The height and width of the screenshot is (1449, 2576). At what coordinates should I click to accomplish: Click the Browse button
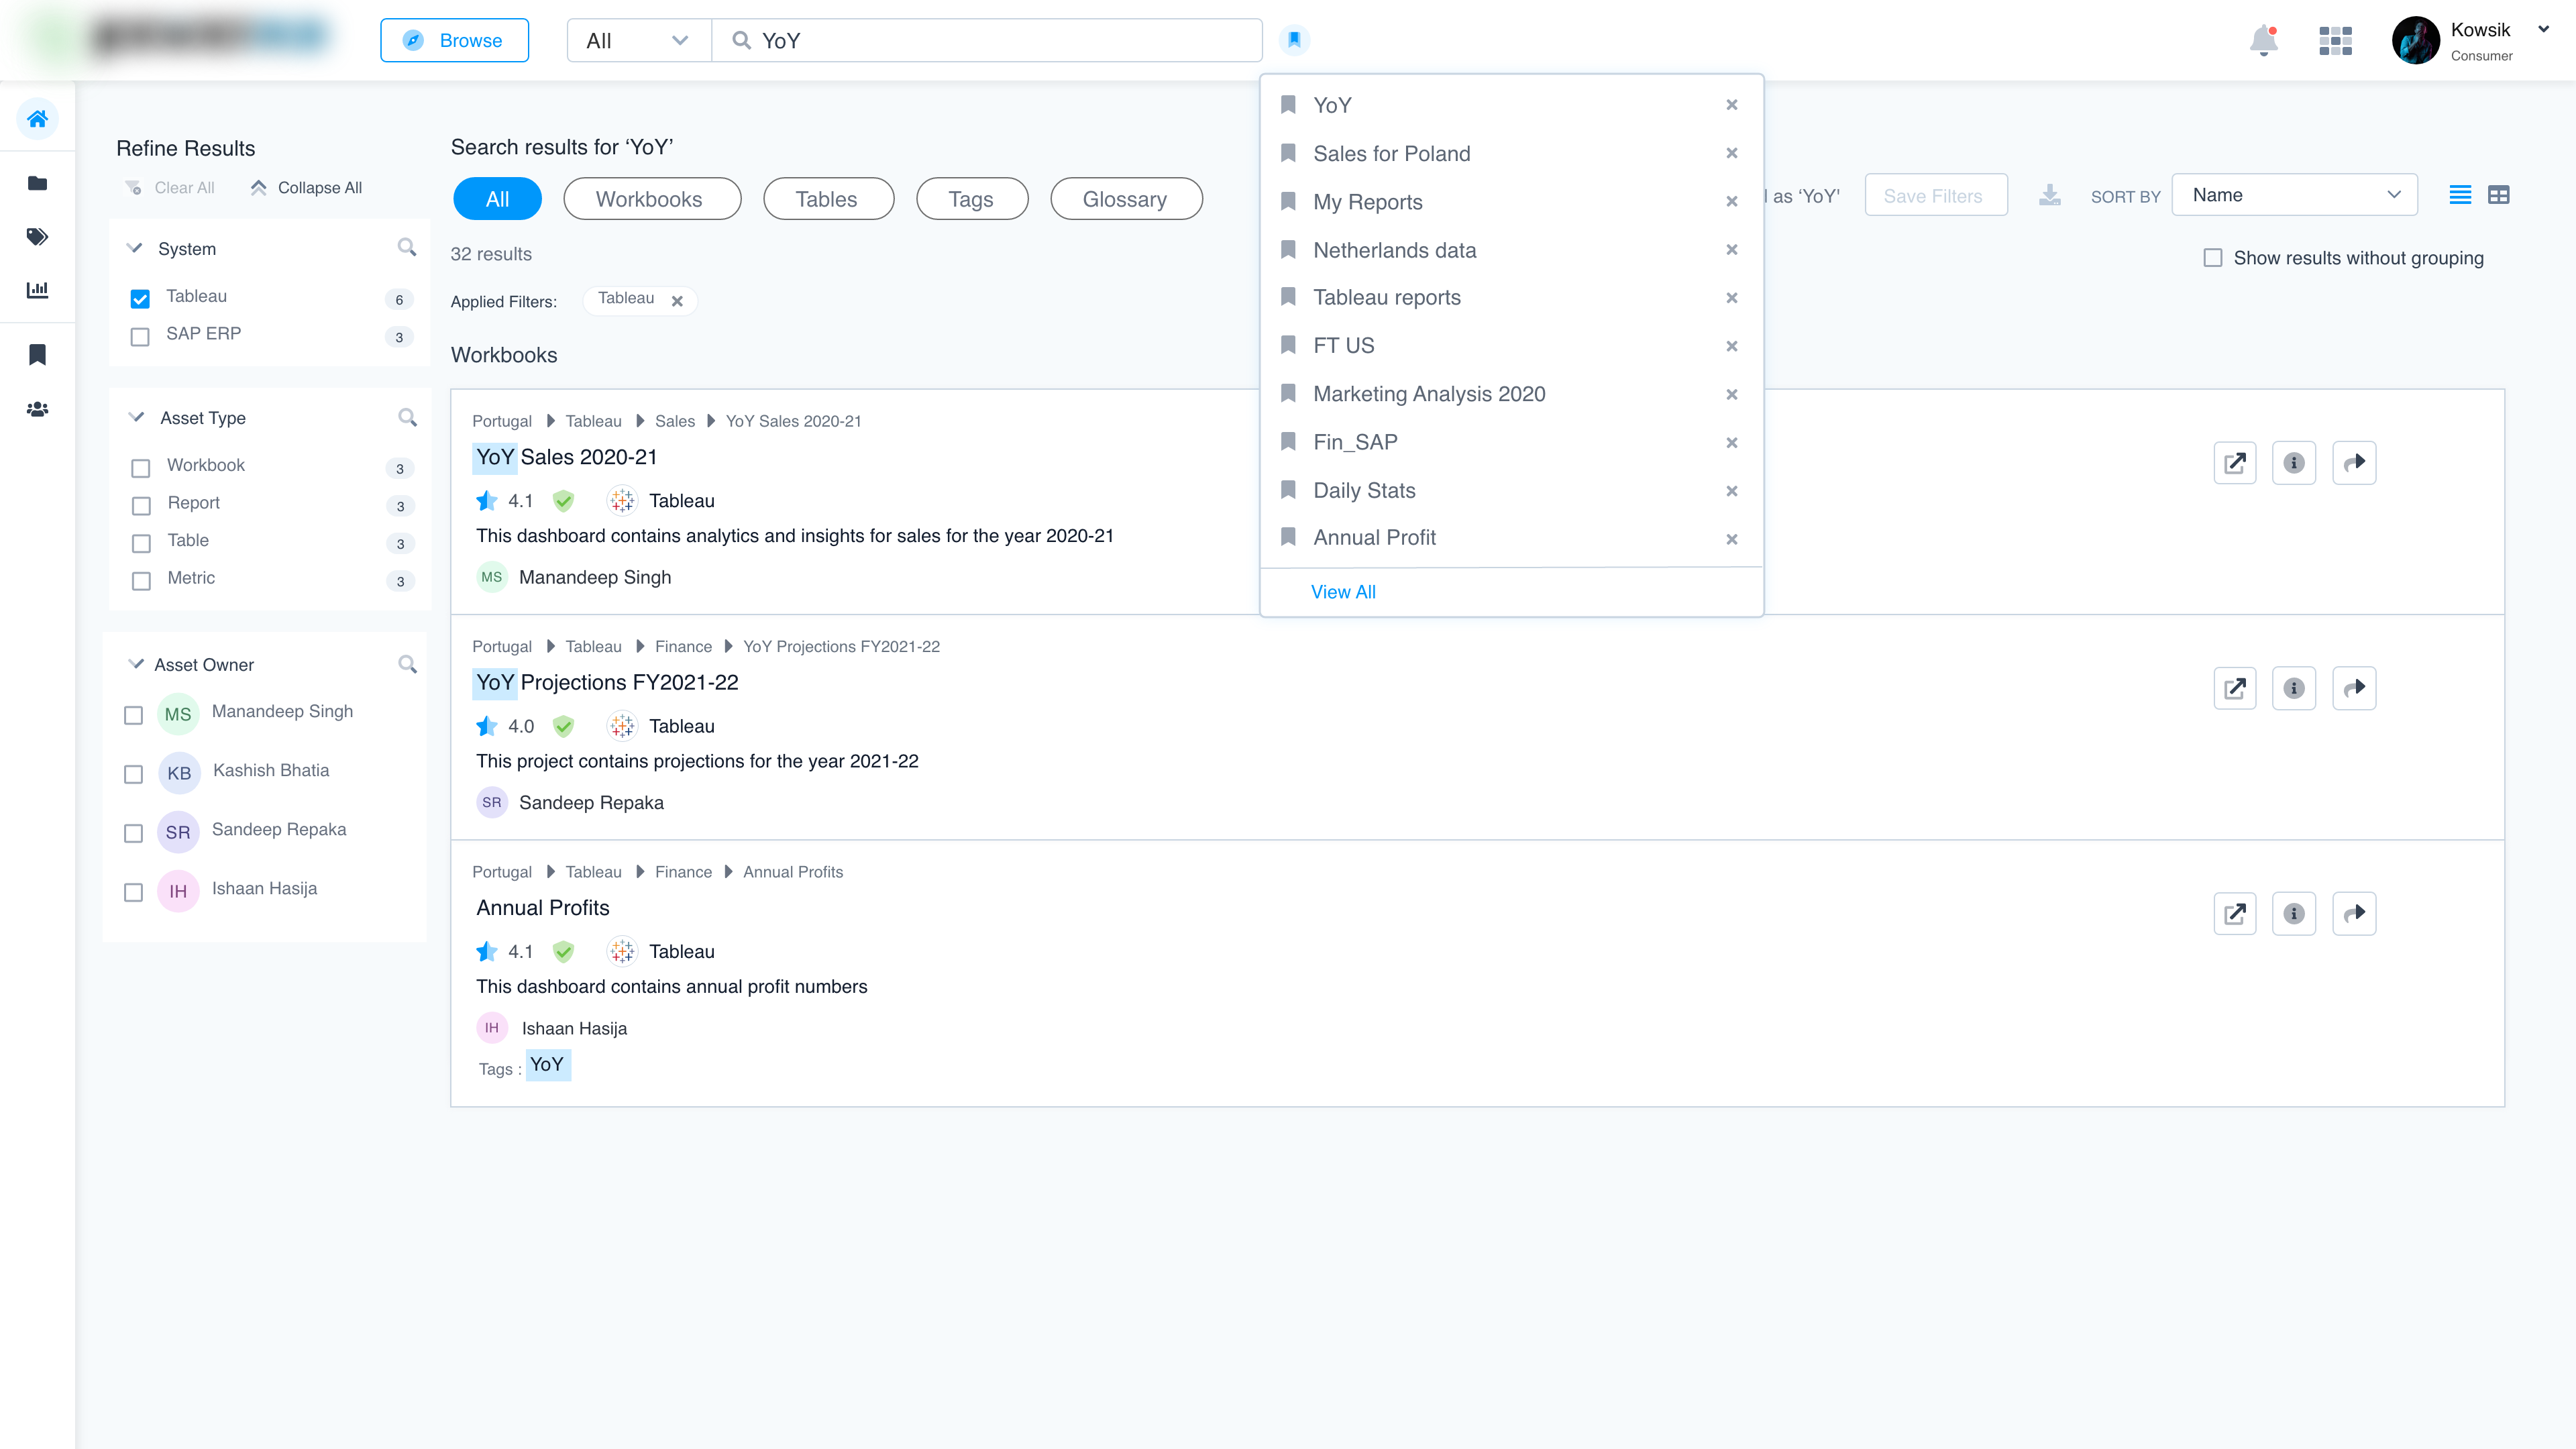454,41
